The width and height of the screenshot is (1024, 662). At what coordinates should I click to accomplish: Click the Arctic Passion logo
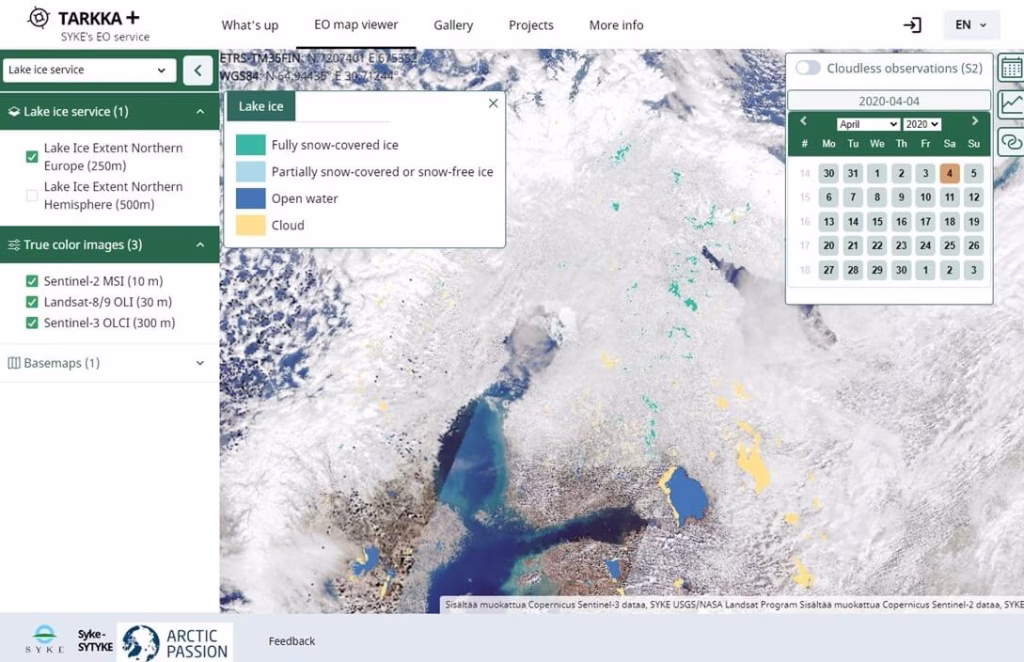(174, 642)
